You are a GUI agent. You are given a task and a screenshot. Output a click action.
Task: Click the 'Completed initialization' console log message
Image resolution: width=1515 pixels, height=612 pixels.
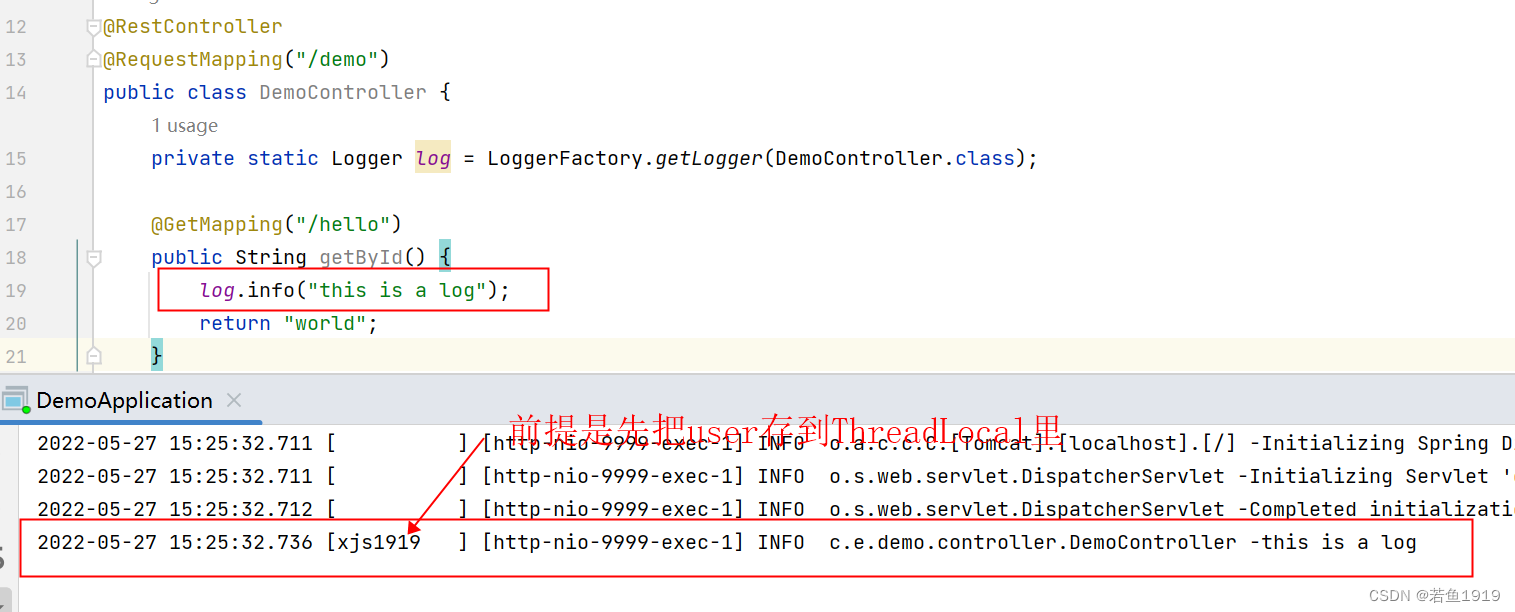(x=1381, y=510)
